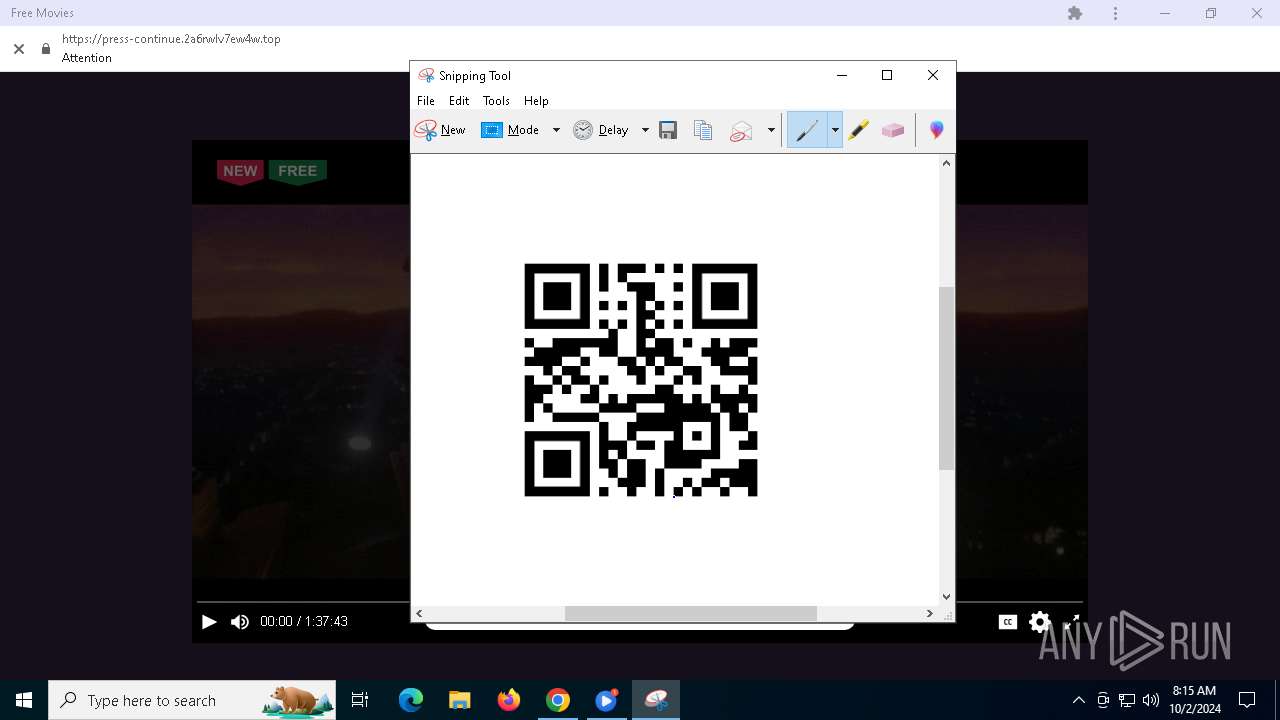Open the browser three-dot menu
The width and height of the screenshot is (1280, 720).
pyautogui.click(x=1115, y=13)
